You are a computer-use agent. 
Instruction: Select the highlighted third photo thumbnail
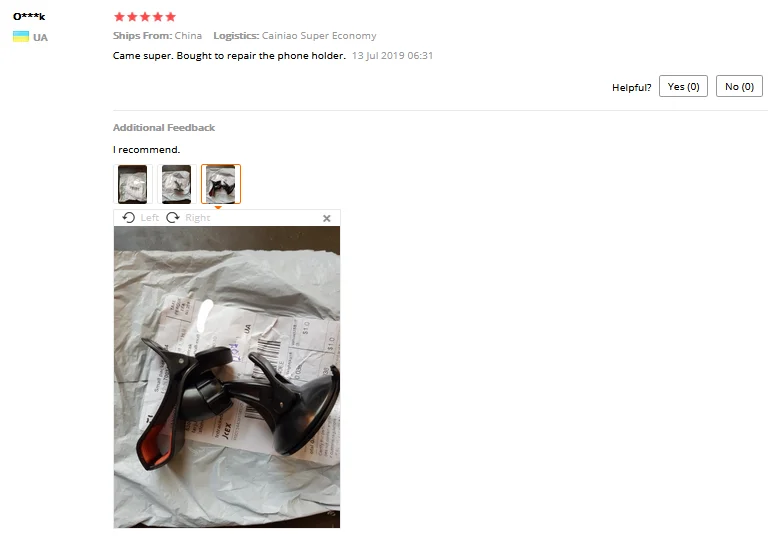[221, 184]
